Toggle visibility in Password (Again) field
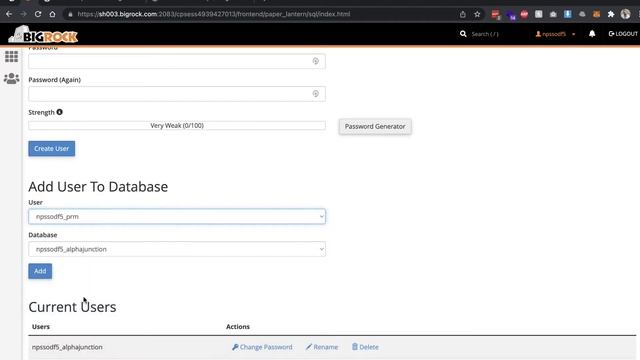The height and width of the screenshot is (360, 640). tap(316, 94)
